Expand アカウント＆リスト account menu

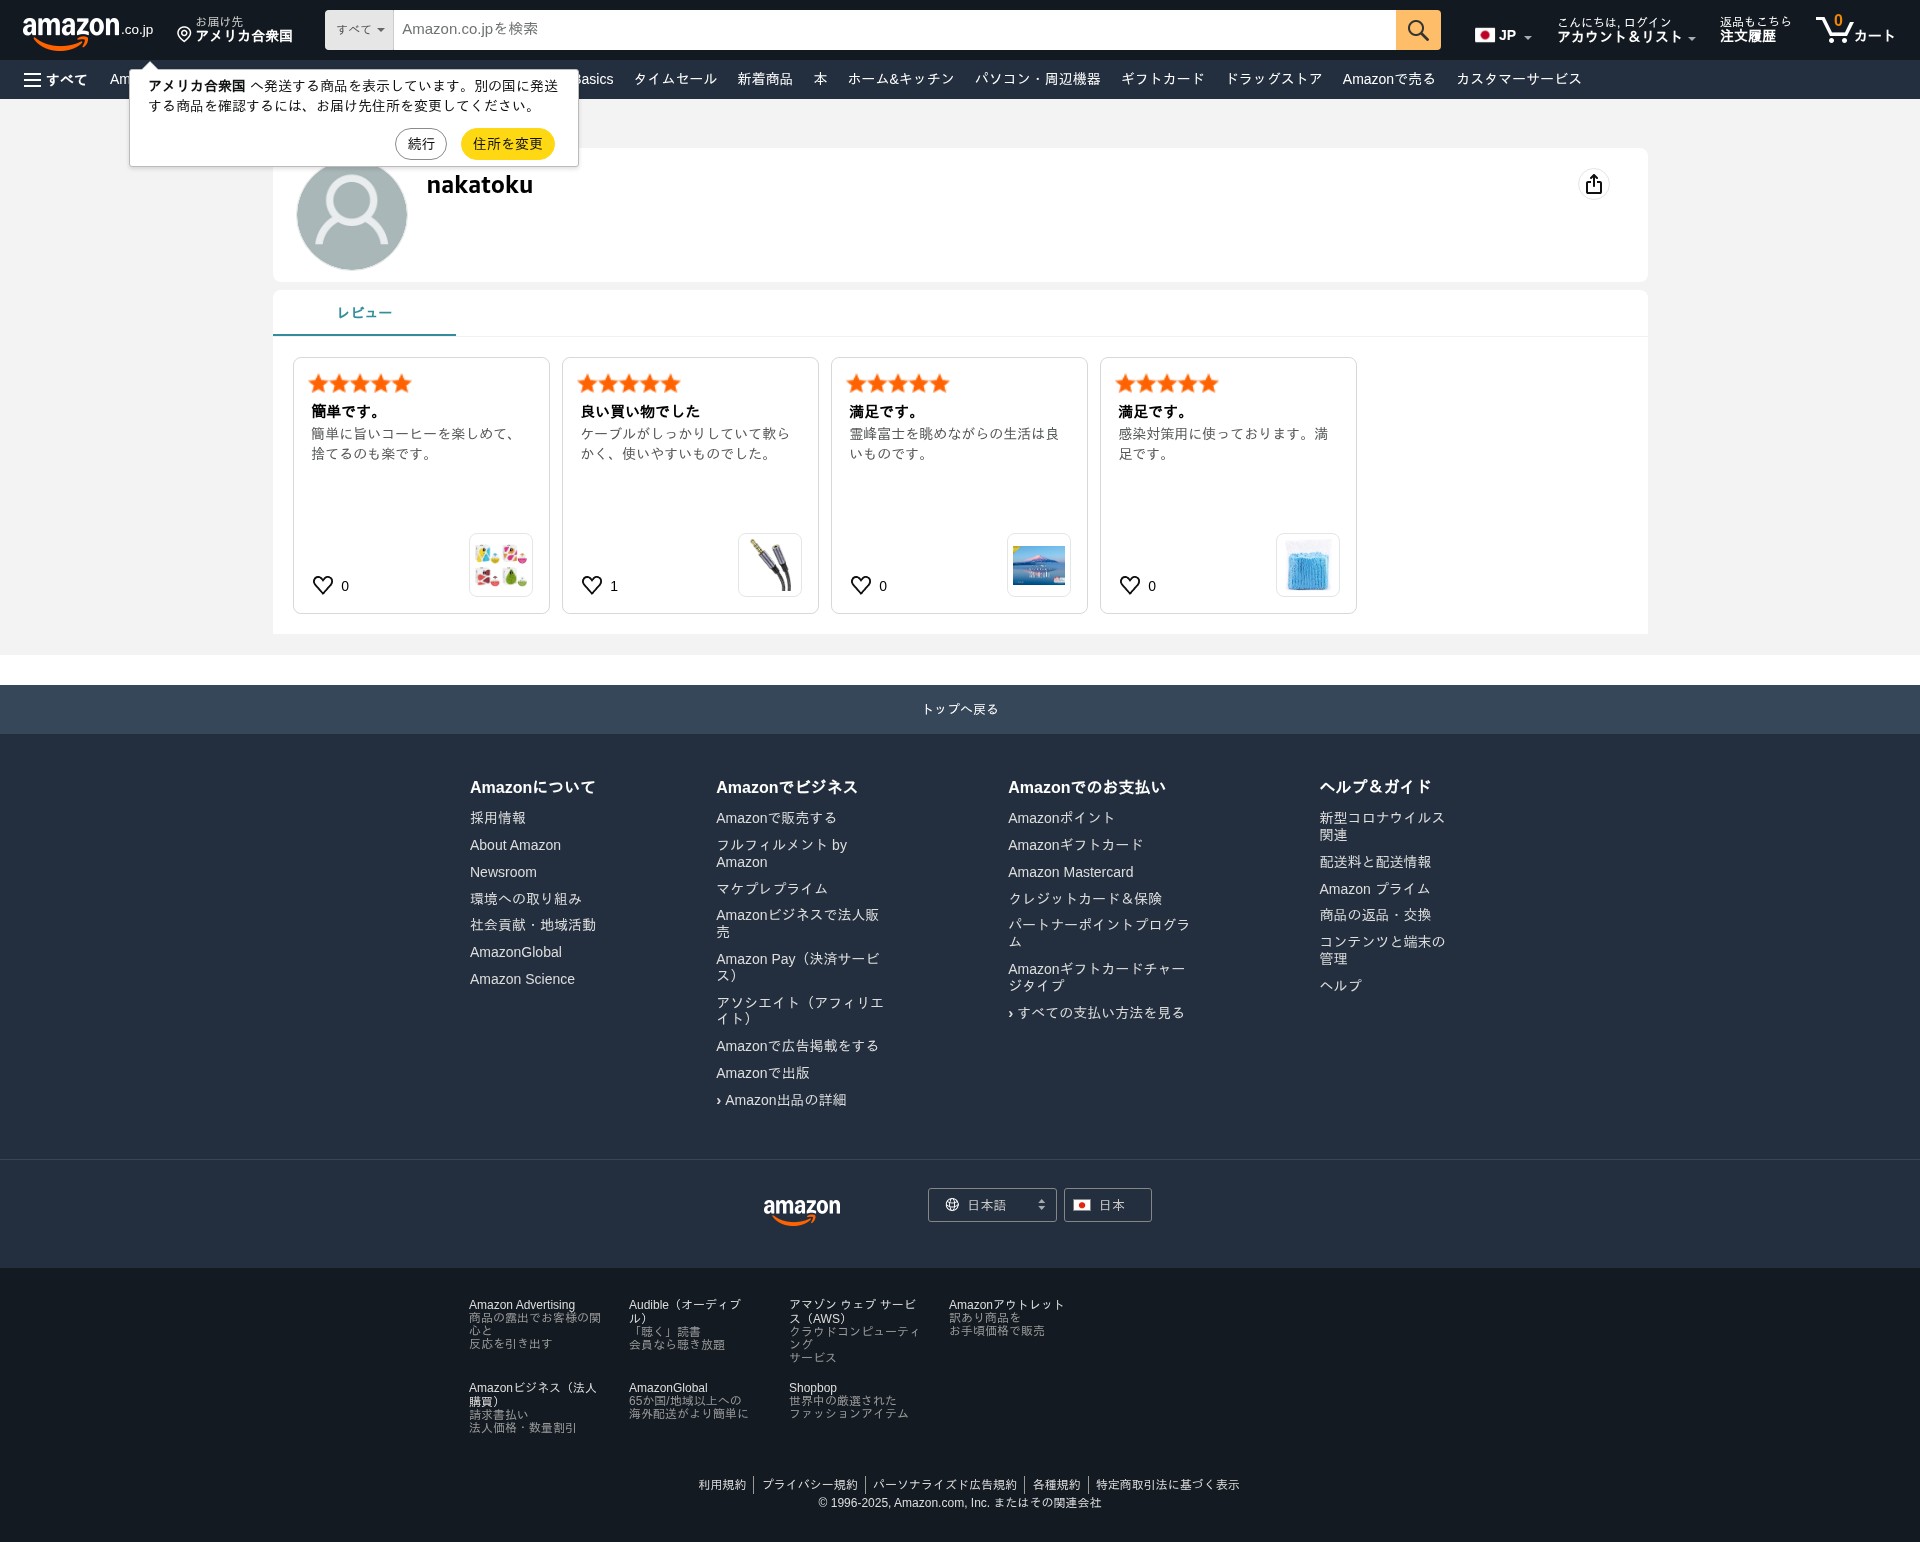point(1626,30)
